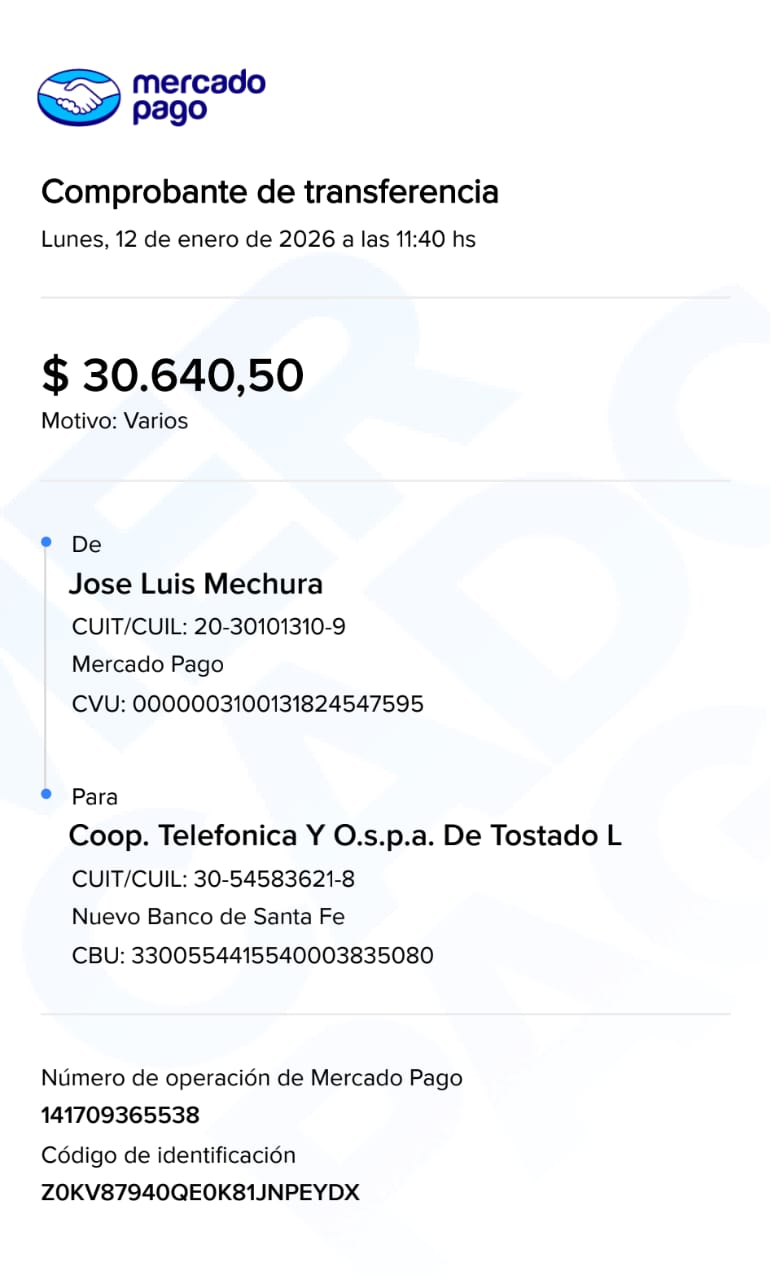This screenshot has height=1280, width=771.
Task: Click the blue dot beside De
Action: tap(46, 542)
